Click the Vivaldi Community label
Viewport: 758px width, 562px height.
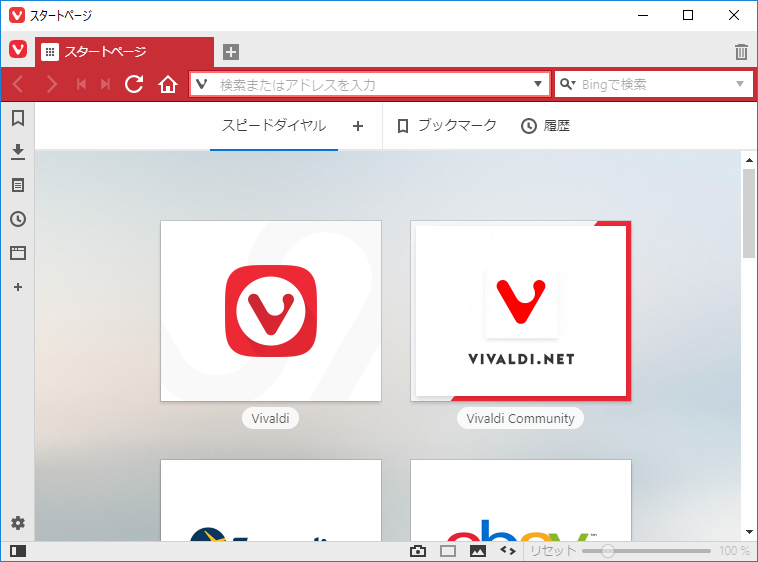tap(520, 418)
